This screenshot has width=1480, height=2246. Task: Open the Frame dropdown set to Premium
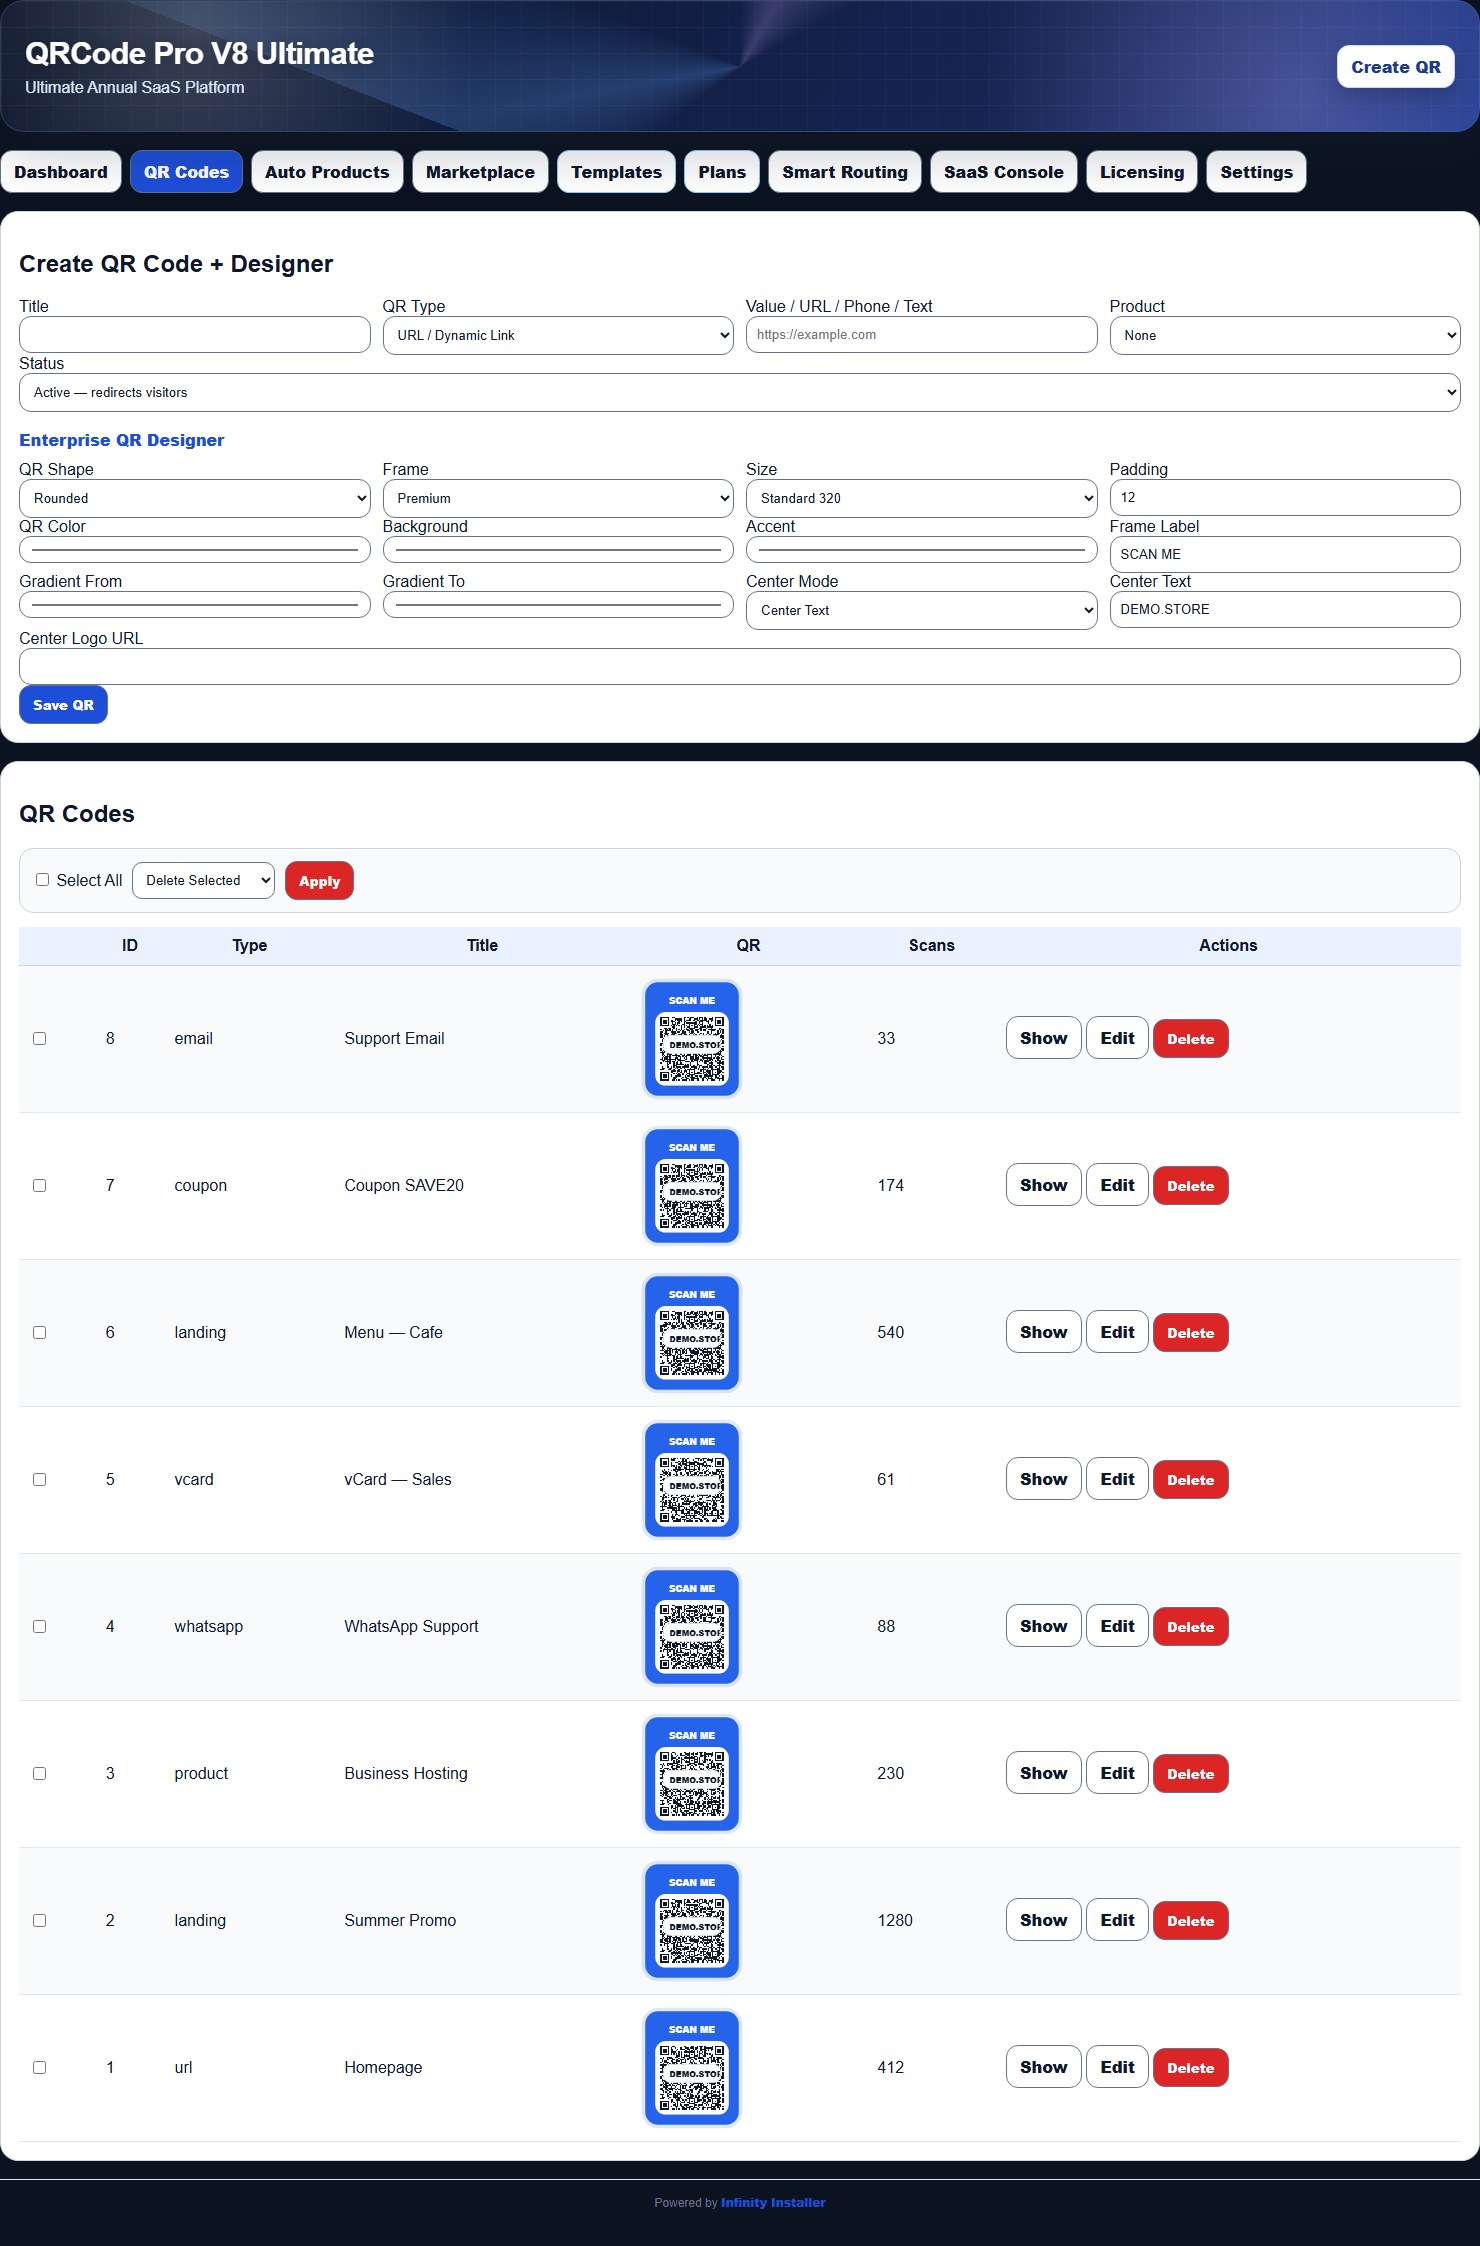[x=558, y=499]
